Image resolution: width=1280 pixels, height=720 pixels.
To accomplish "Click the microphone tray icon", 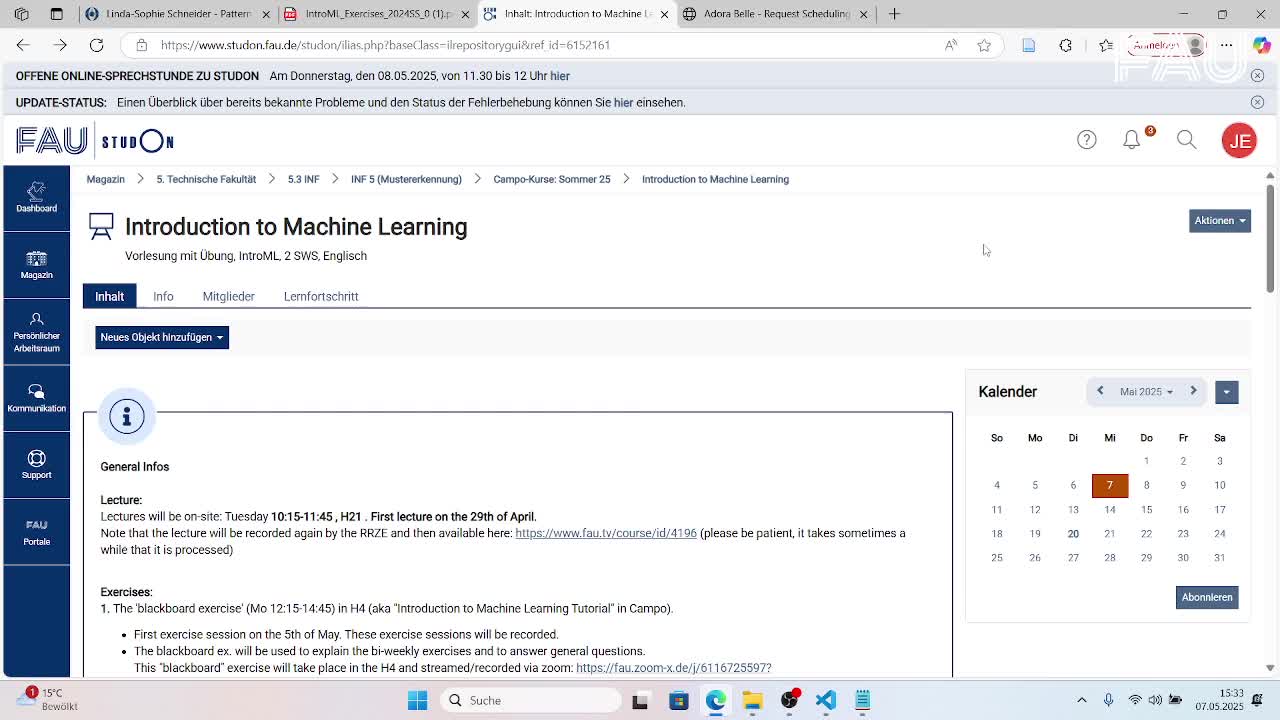I will (1108, 700).
